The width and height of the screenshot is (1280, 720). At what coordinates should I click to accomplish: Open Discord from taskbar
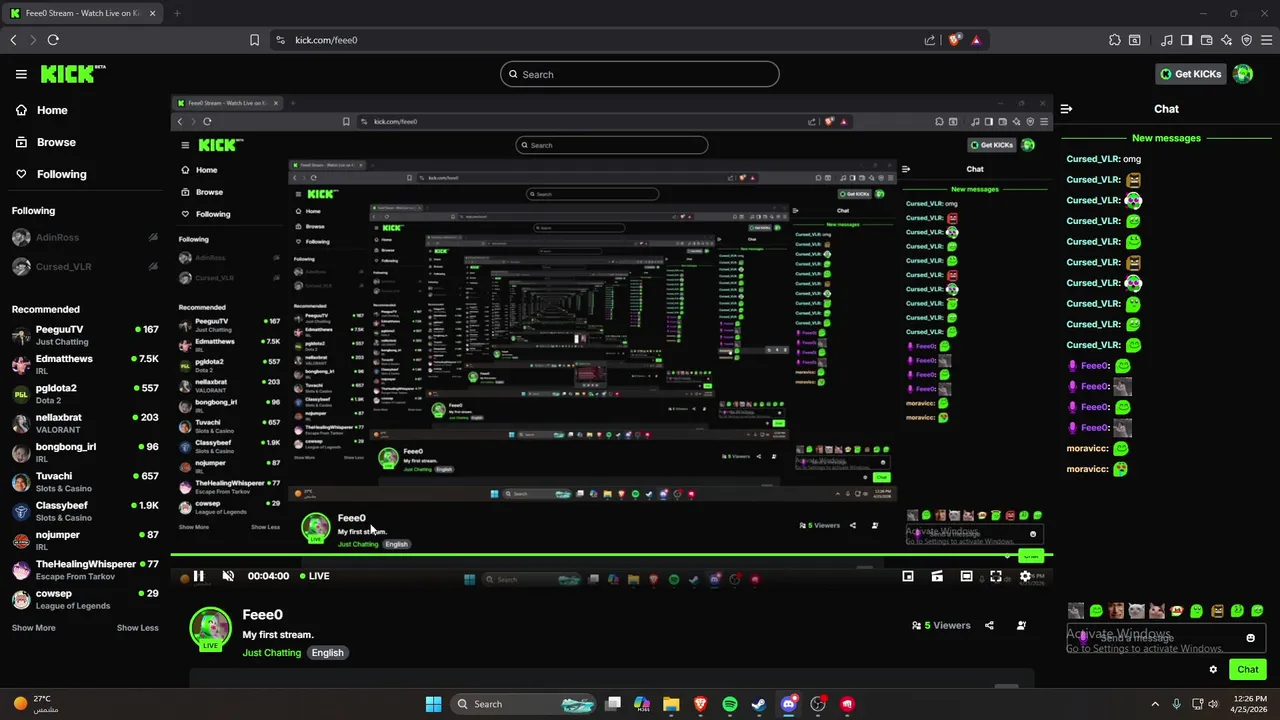click(789, 704)
